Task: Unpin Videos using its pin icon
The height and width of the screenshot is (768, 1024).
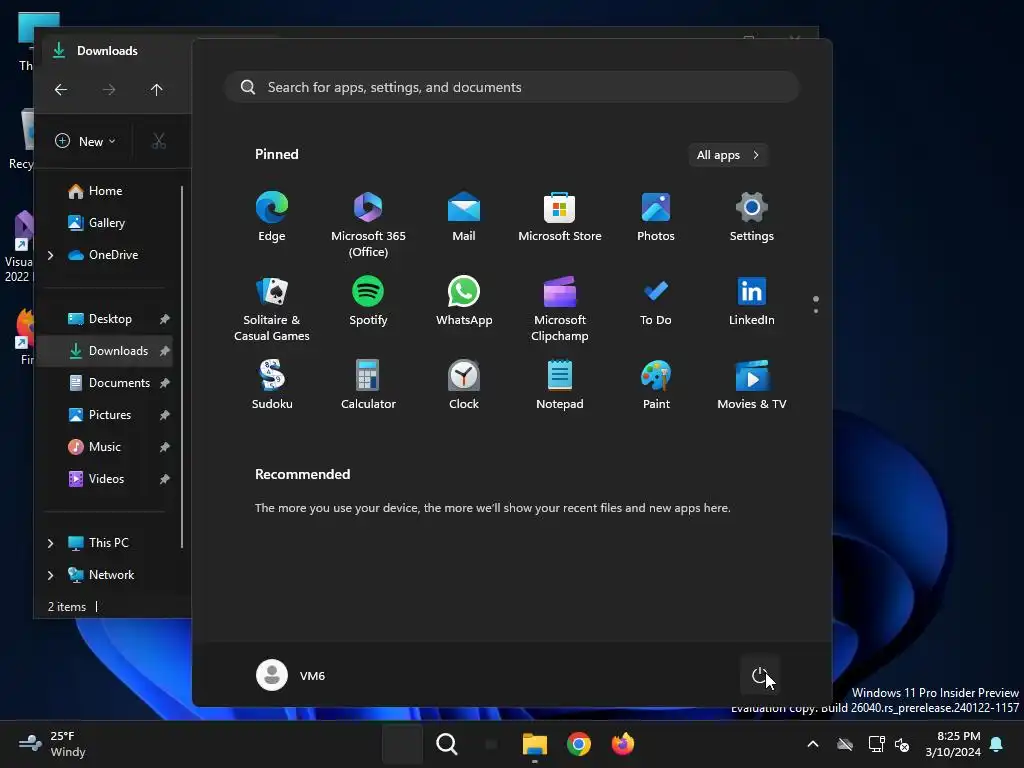Action: pyautogui.click(x=165, y=479)
